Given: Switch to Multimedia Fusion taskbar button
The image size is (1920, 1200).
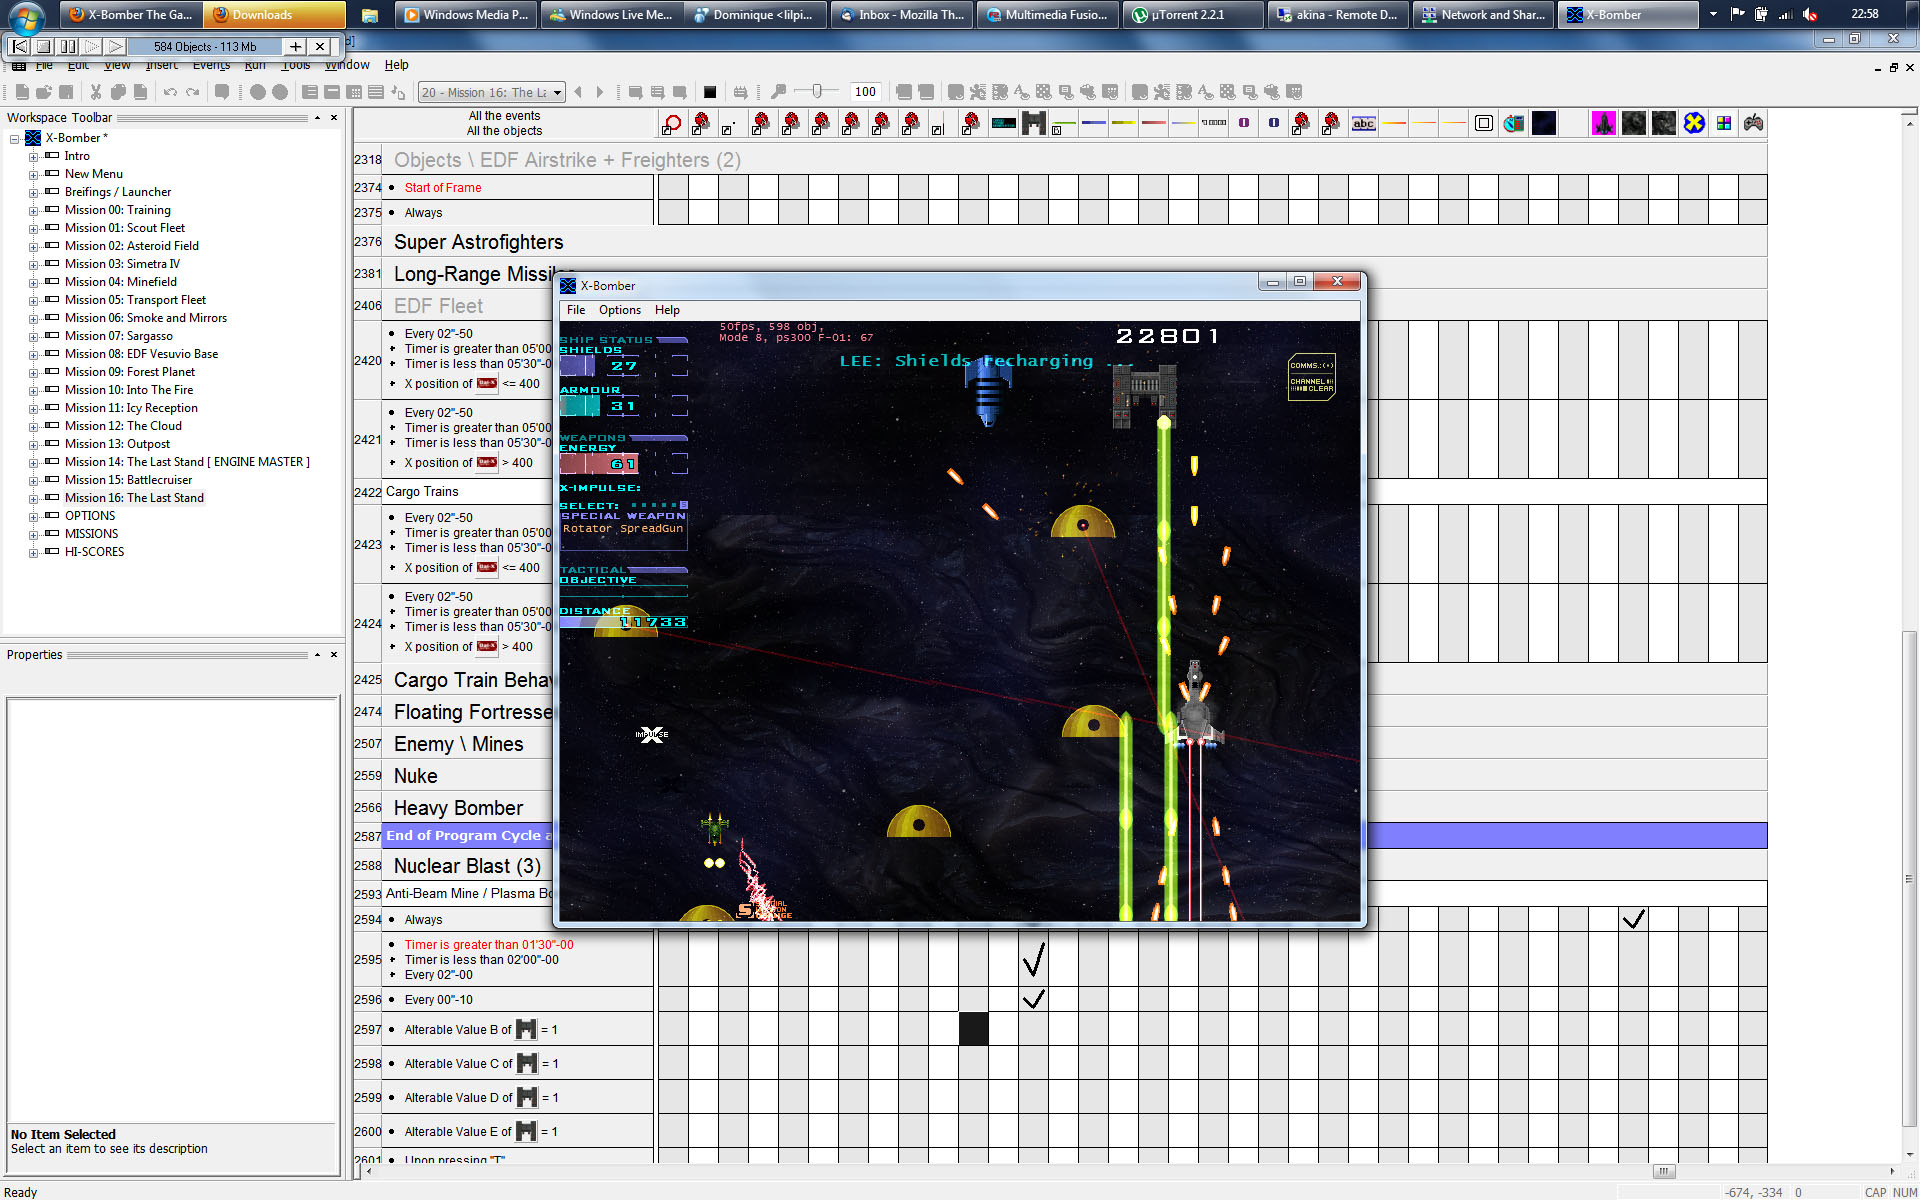Looking at the screenshot, I should [x=1048, y=15].
